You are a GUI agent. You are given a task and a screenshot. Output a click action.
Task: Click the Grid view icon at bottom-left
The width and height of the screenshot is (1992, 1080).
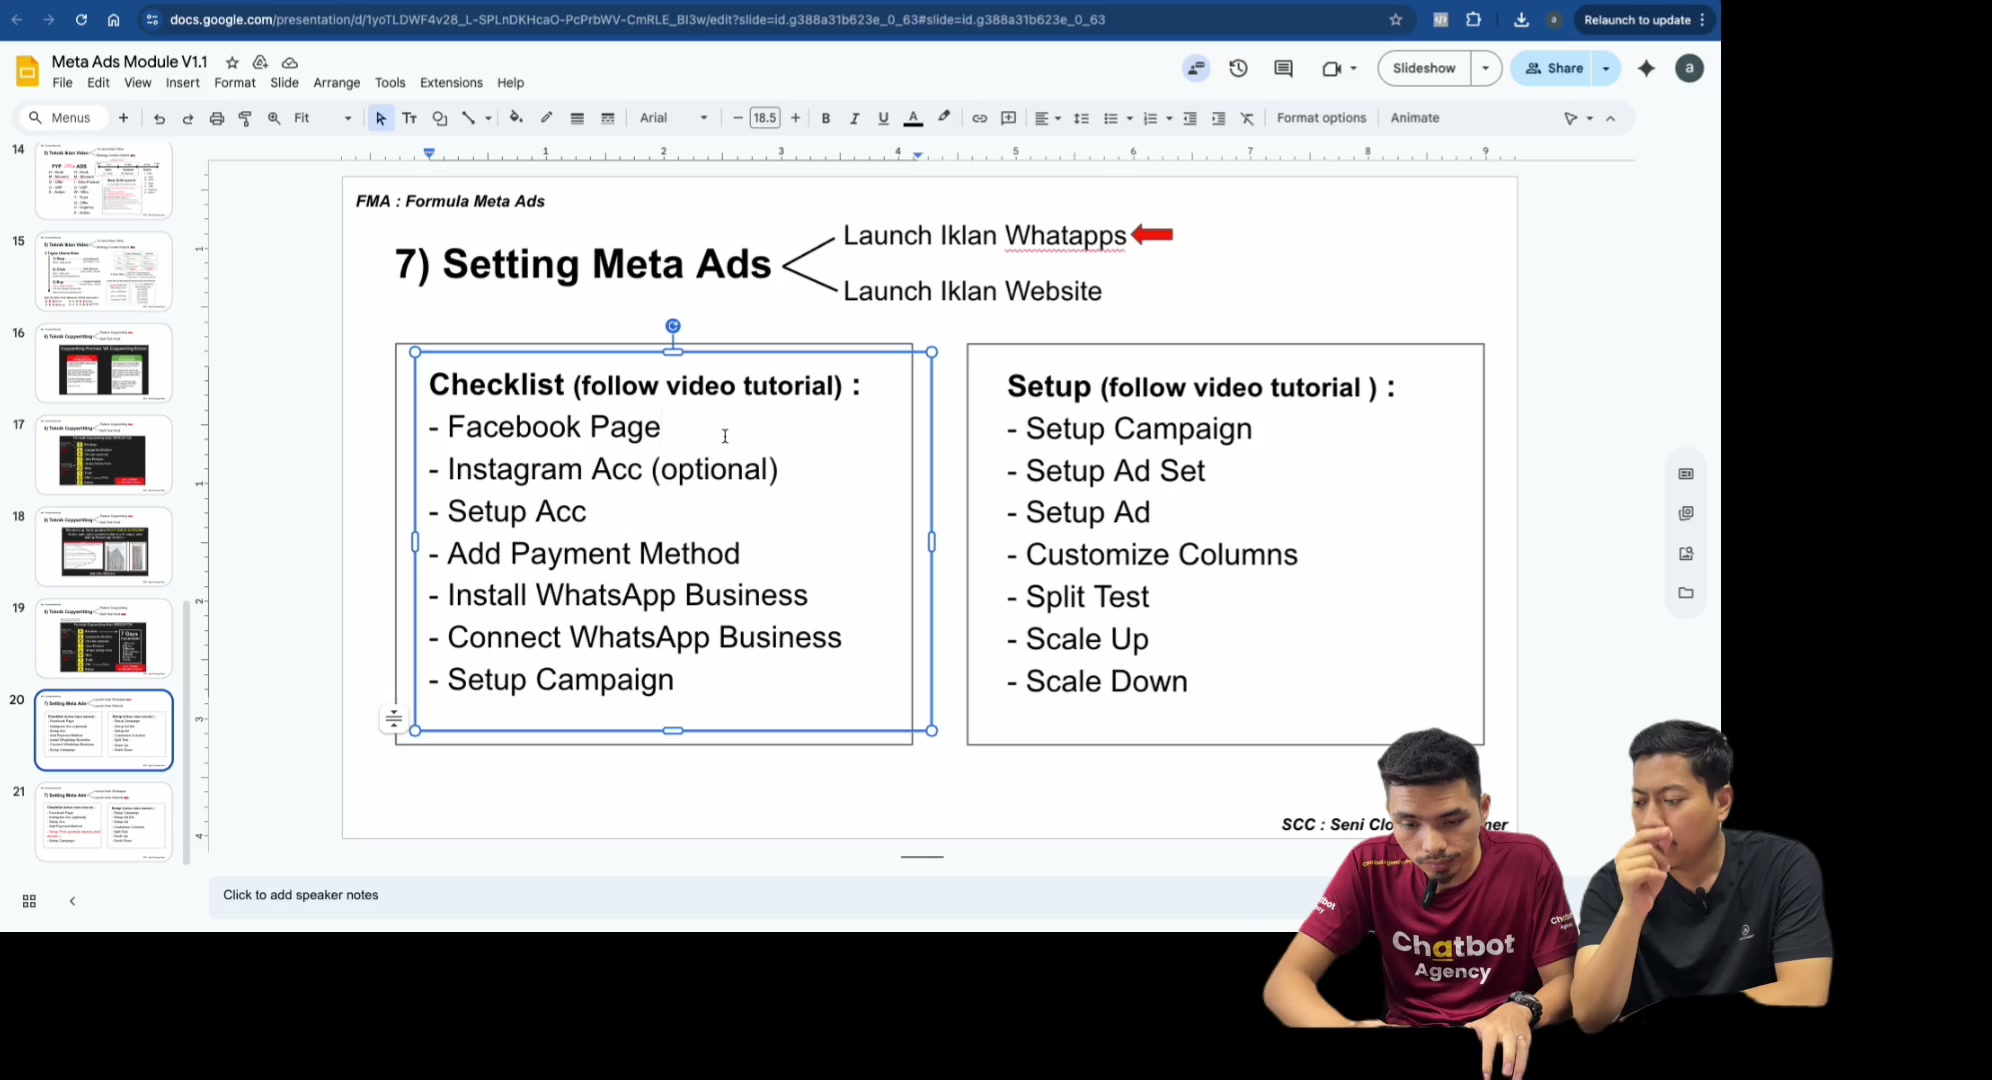click(x=29, y=901)
